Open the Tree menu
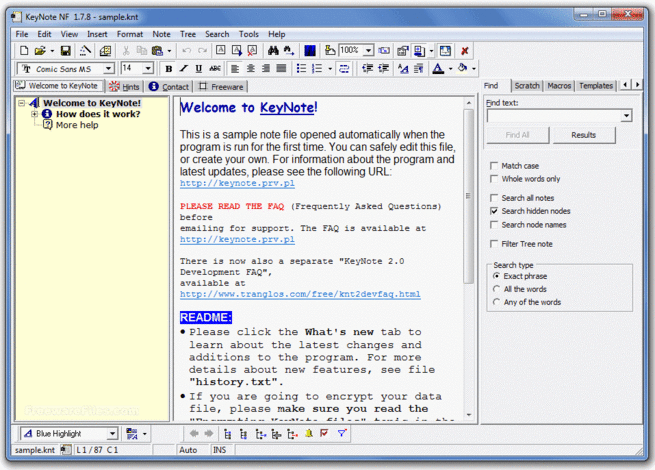Image resolution: width=655 pixels, height=470 pixels. 188,34
